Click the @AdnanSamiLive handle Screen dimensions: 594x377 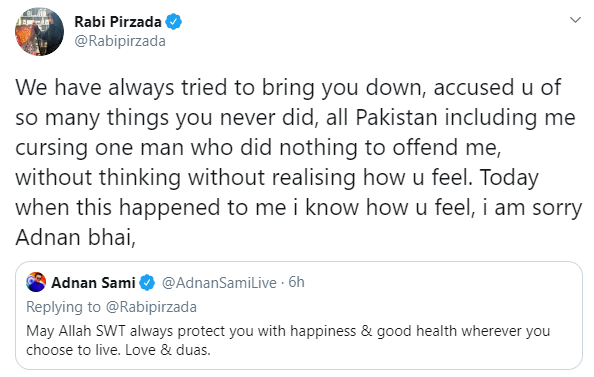point(219,283)
